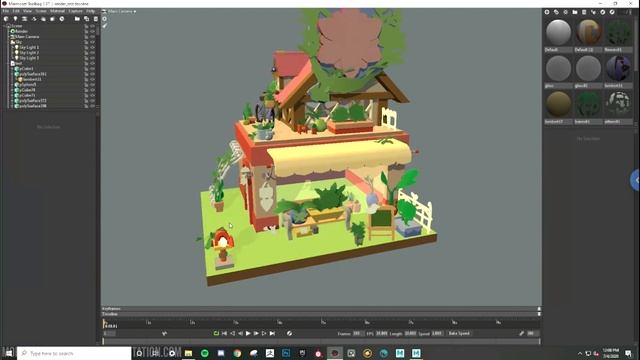Toggle the green loop playback button
Viewport: 640px width, 360px height.
(216, 333)
